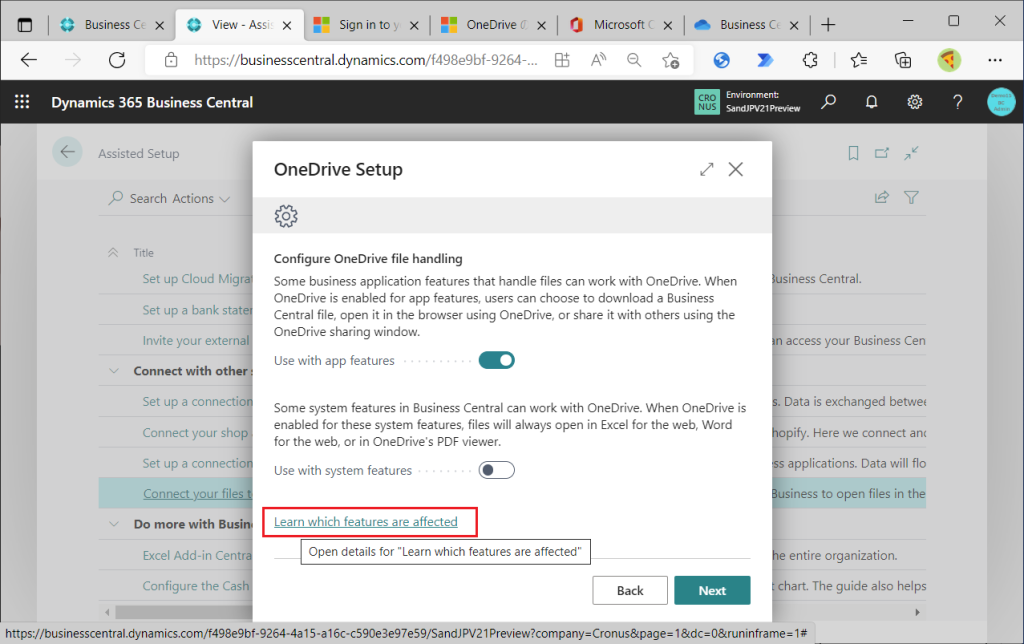Collapse all groups next to Title header
The width and height of the screenshot is (1024, 644).
[113, 253]
